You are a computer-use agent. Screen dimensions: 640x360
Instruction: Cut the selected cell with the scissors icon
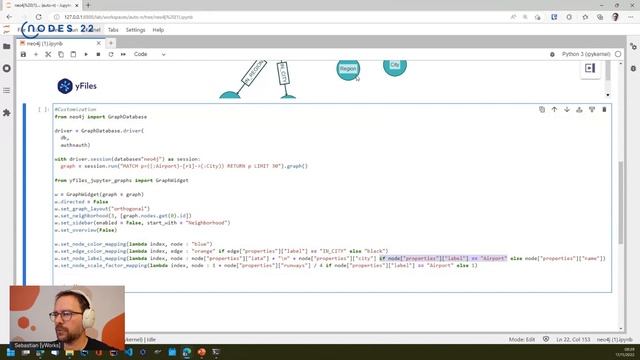point(48,54)
